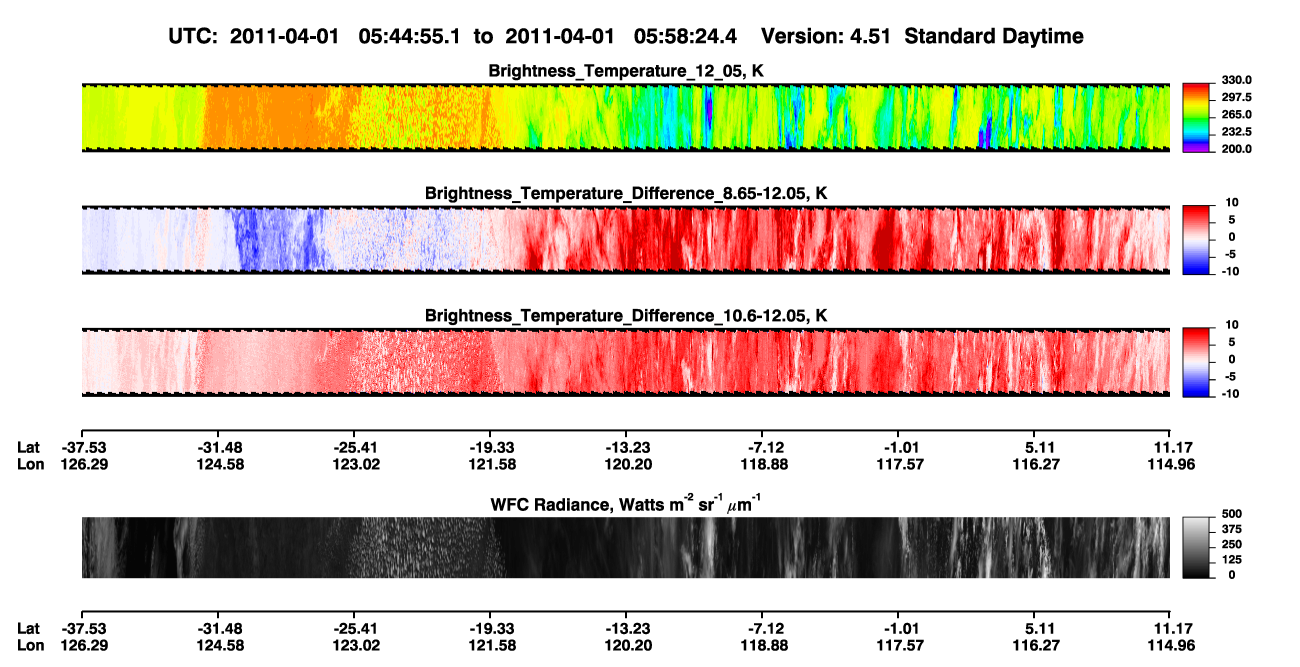This screenshot has width=1300, height=667.
Task: Click Lon '118.88' on the bottom axis below WFC
Action: point(762,645)
